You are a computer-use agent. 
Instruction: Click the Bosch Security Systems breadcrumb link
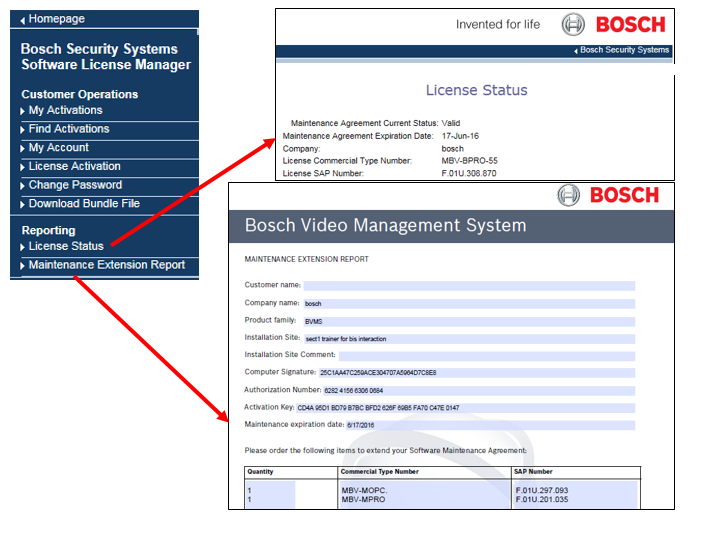[624, 50]
